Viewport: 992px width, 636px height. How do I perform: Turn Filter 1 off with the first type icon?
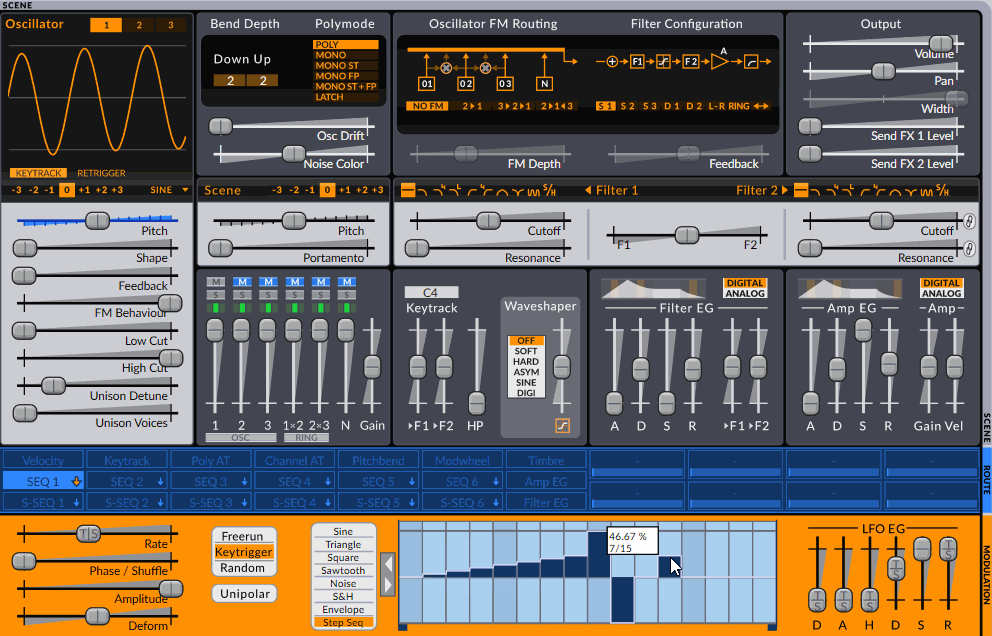tap(408, 190)
